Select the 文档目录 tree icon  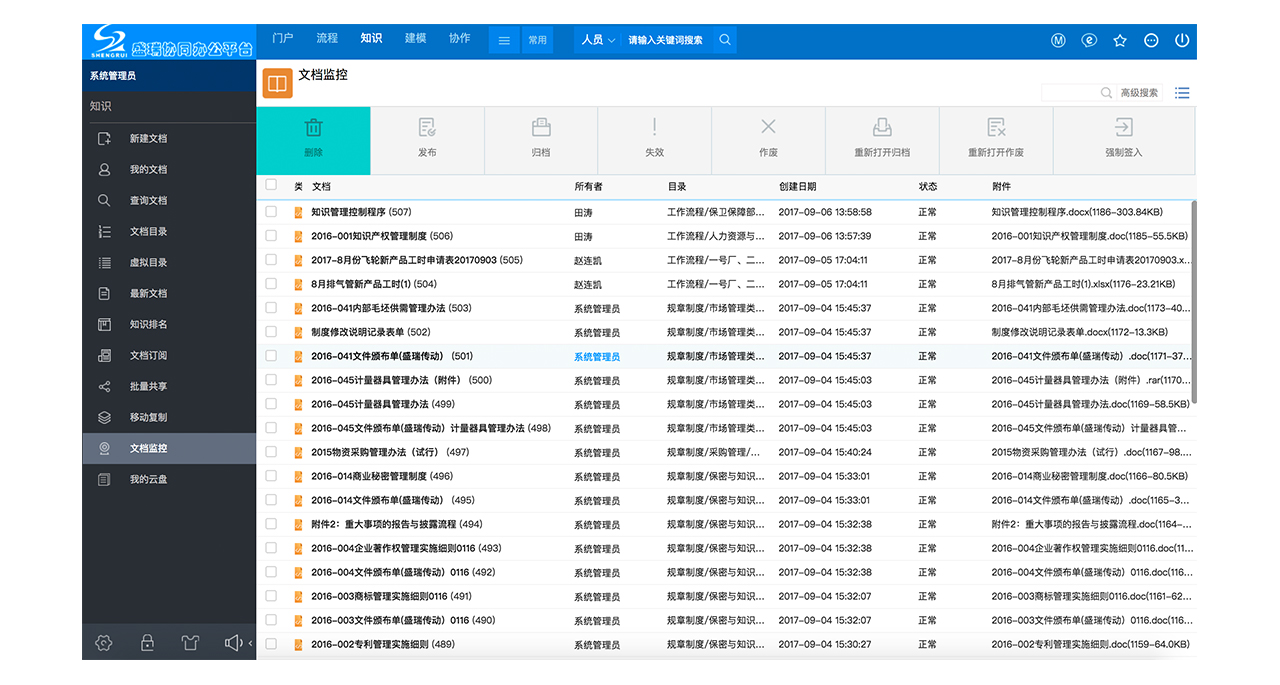104,232
